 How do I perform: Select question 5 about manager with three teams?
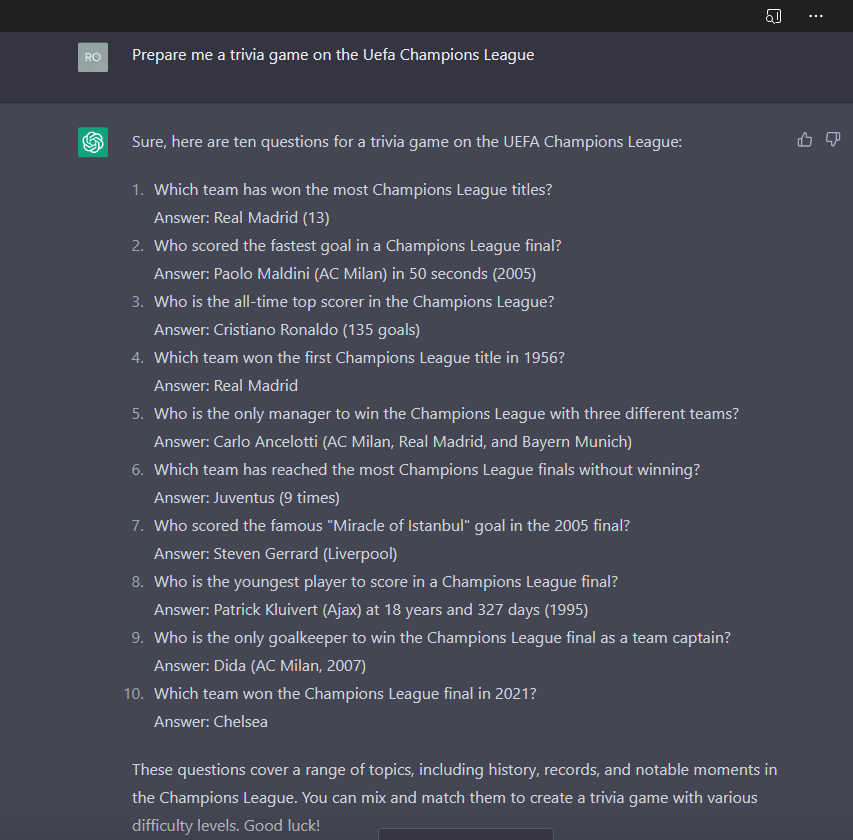447,414
